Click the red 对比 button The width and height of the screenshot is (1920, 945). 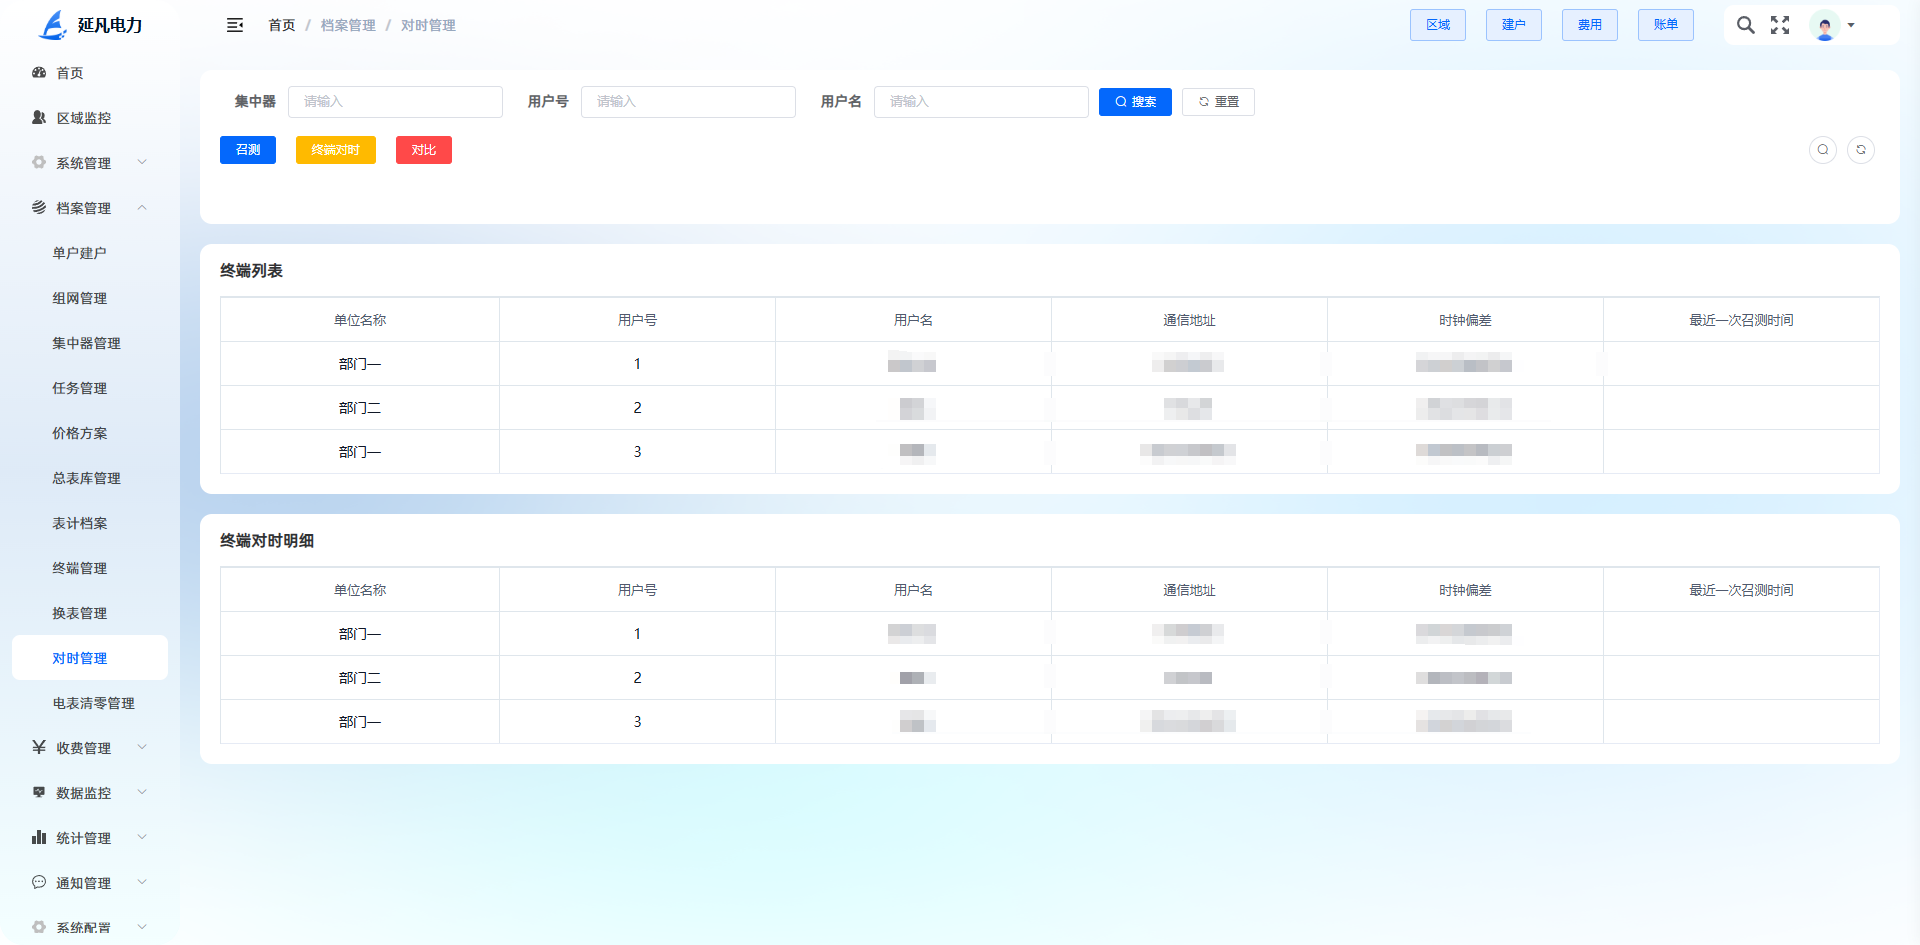[424, 150]
